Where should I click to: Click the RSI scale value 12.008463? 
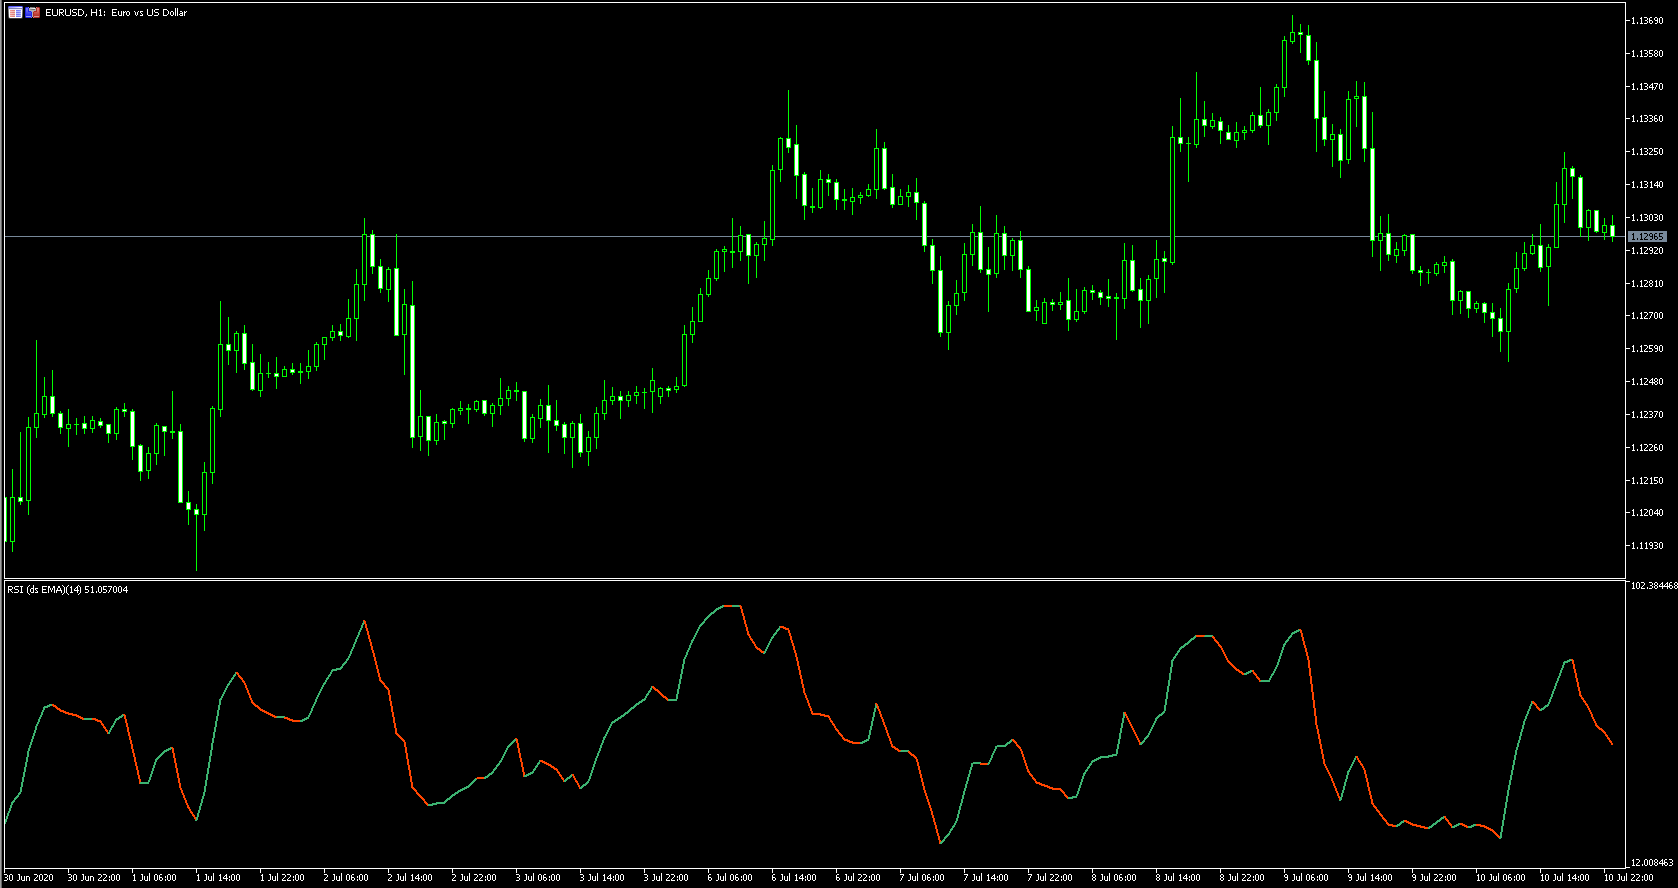click(x=1652, y=863)
